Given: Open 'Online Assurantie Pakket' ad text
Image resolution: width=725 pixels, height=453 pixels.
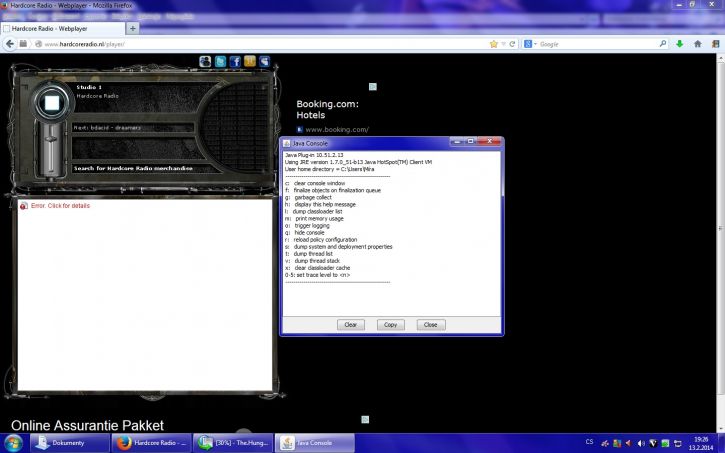Looking at the screenshot, I should [x=87, y=425].
